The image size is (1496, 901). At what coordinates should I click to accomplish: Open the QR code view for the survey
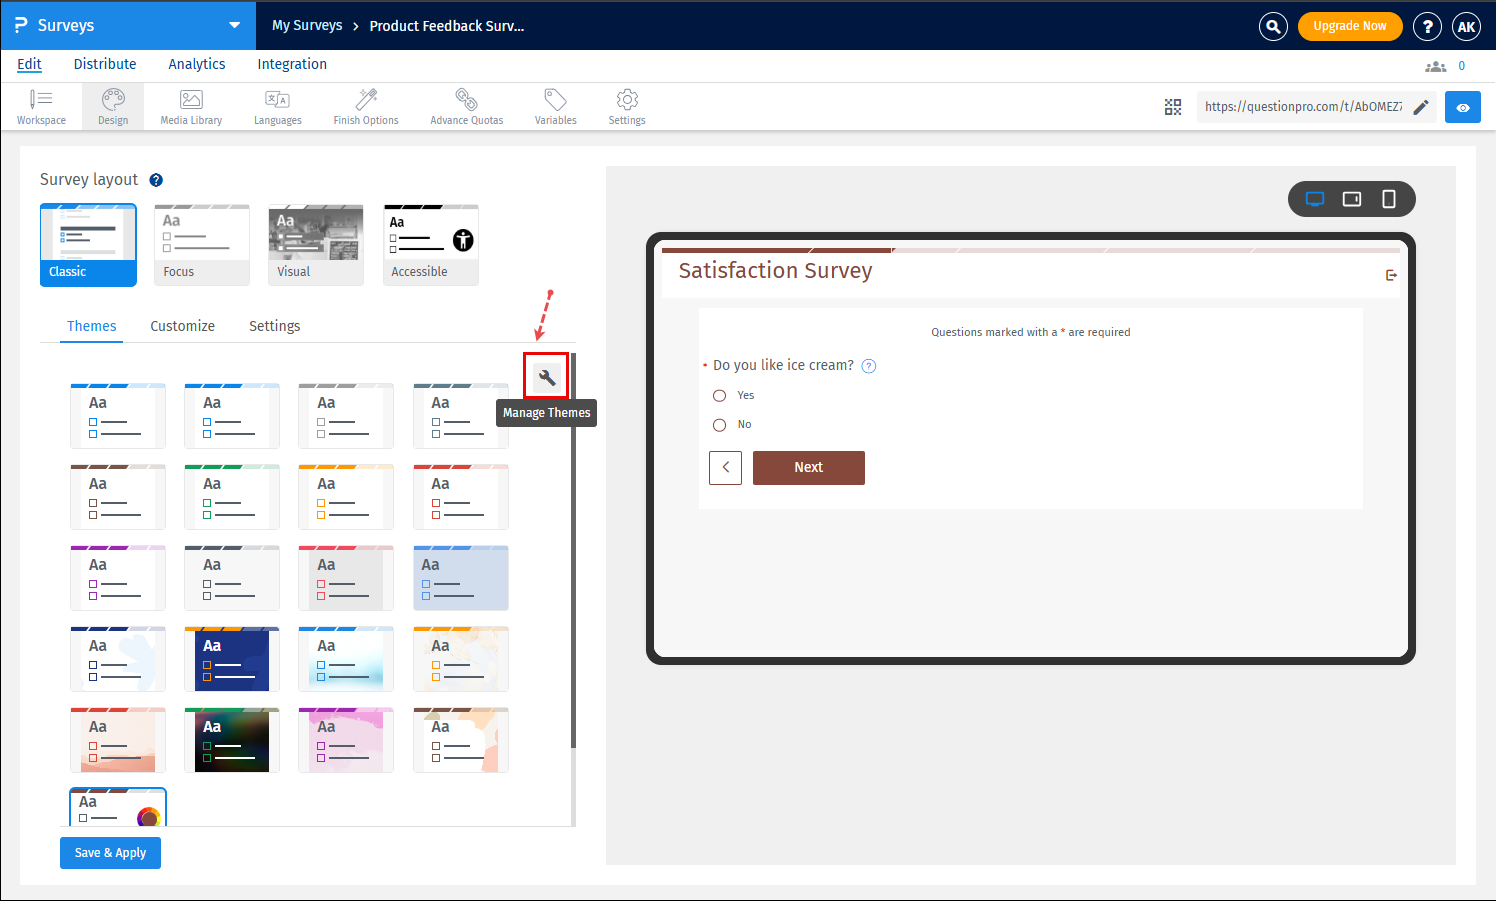(x=1173, y=107)
